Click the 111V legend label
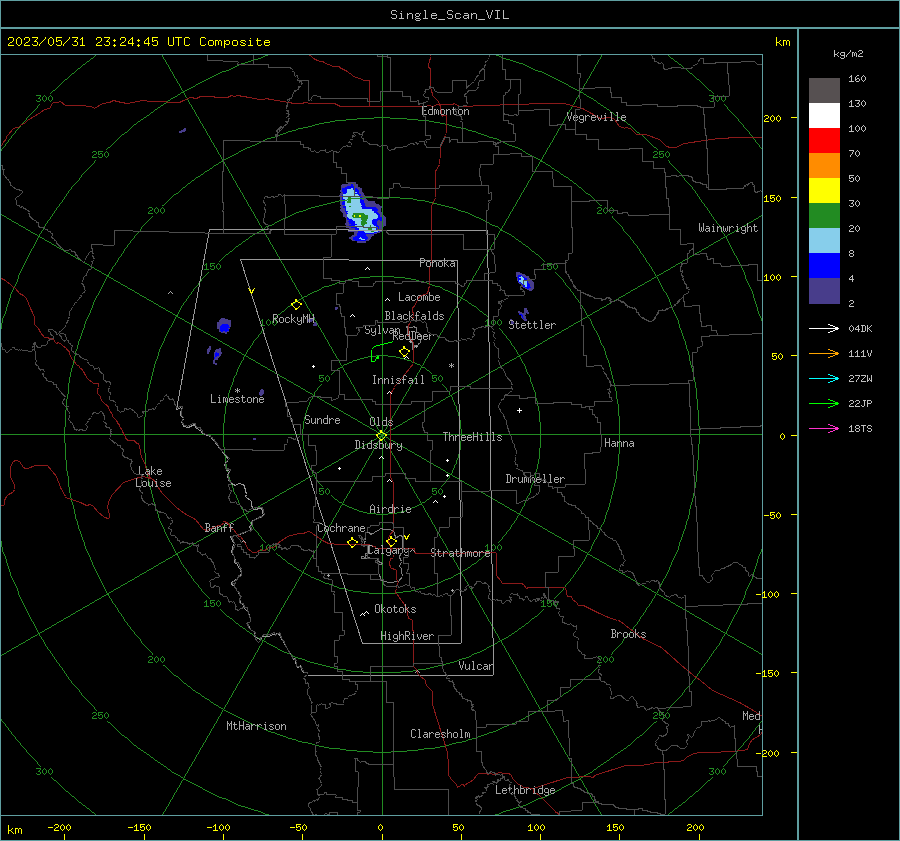900x841 pixels. coord(860,354)
